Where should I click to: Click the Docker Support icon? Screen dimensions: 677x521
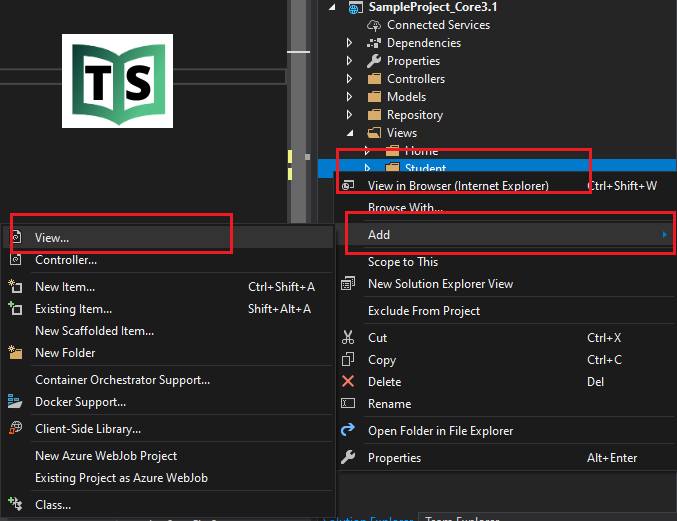[15, 402]
